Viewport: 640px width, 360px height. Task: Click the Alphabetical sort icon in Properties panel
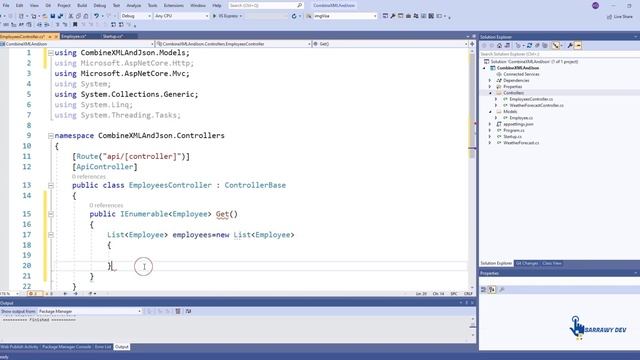pyautogui.click(x=492, y=289)
